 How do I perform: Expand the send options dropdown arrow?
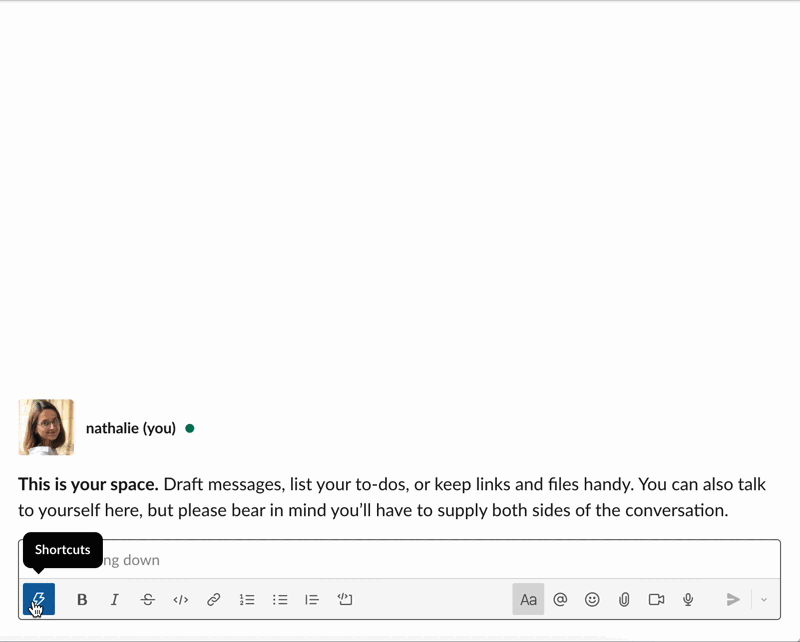[x=764, y=599]
